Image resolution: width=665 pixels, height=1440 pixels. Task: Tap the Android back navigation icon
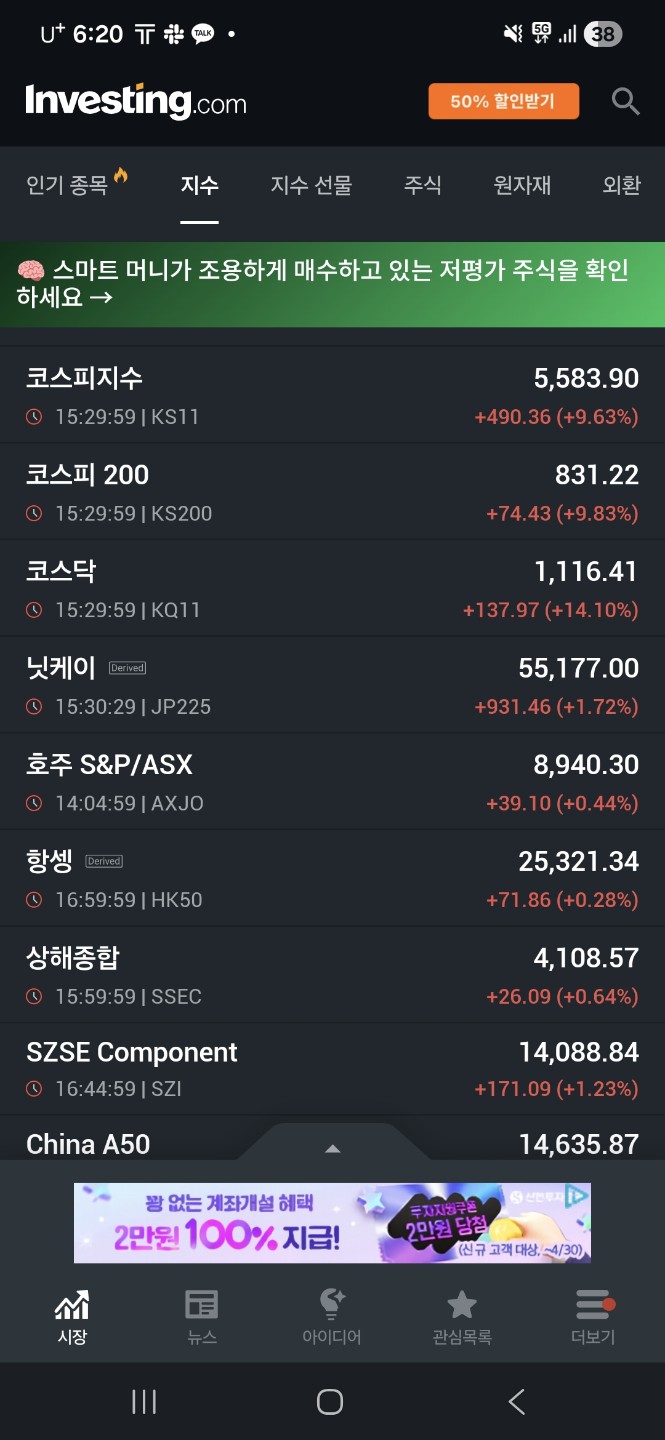point(516,1402)
